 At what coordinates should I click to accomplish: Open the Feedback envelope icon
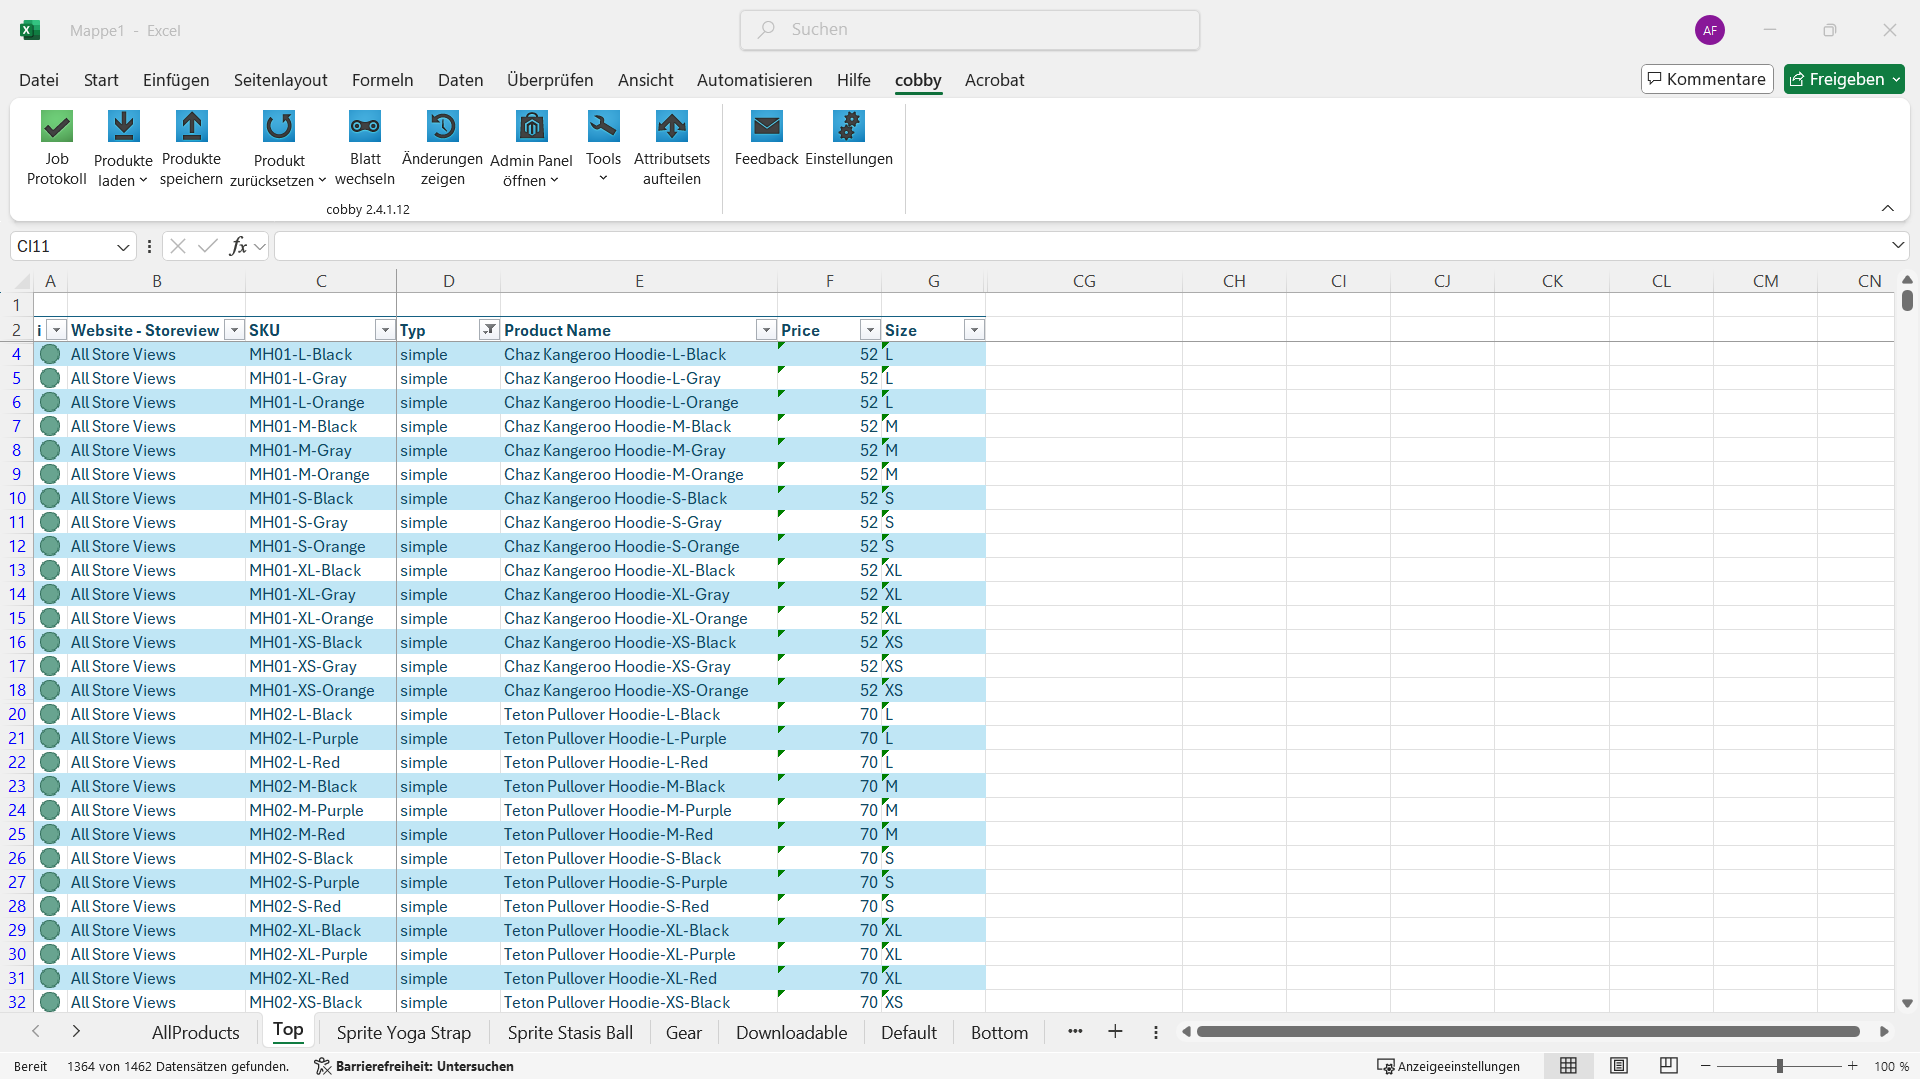pyautogui.click(x=767, y=127)
